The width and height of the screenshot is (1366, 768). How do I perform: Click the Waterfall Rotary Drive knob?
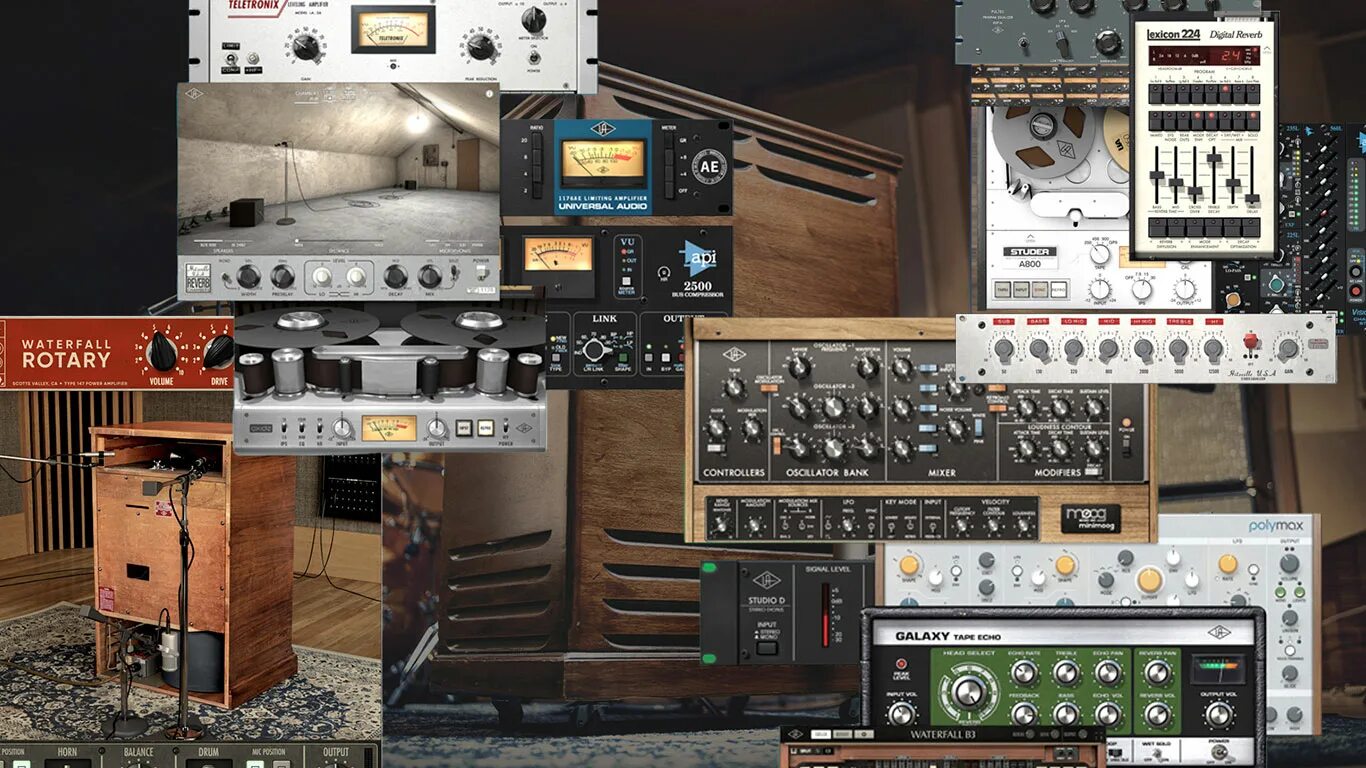(x=218, y=352)
